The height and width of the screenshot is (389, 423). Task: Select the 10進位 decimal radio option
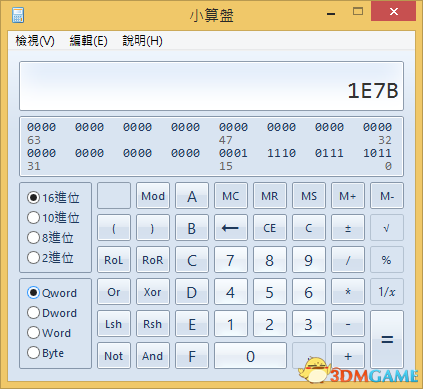coord(53,218)
